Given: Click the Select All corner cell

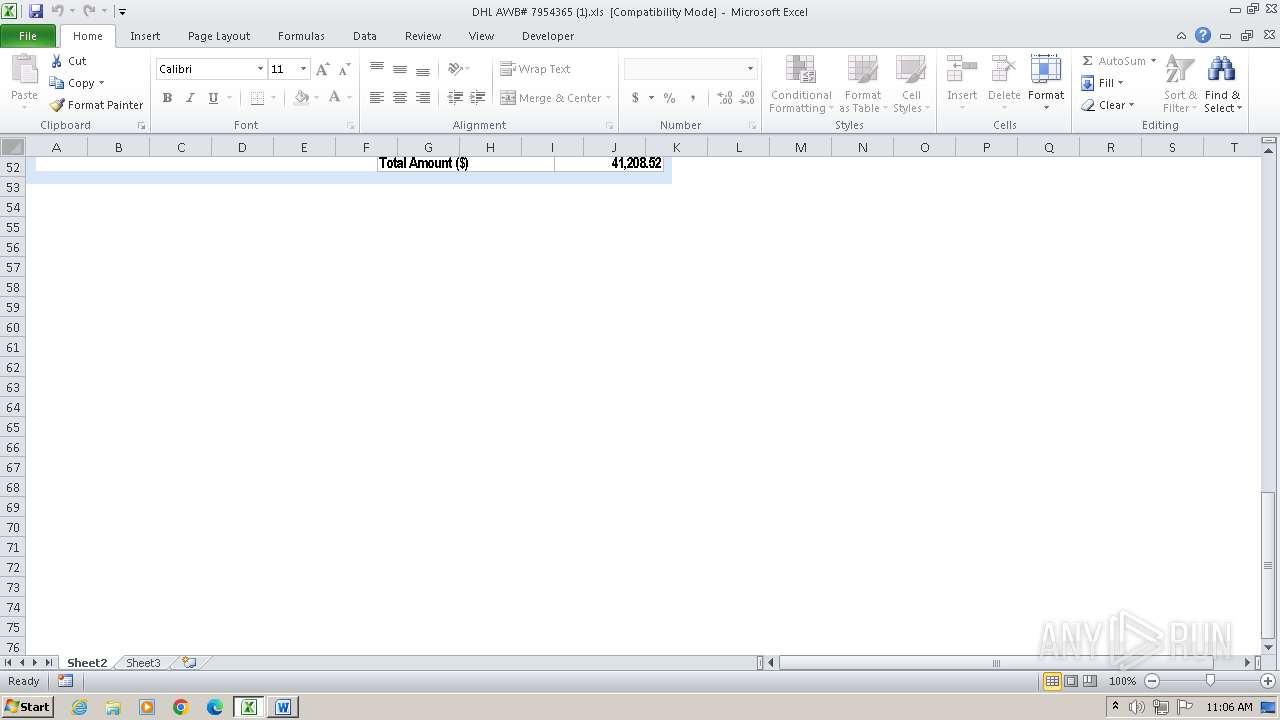Looking at the screenshot, I should click(12, 147).
